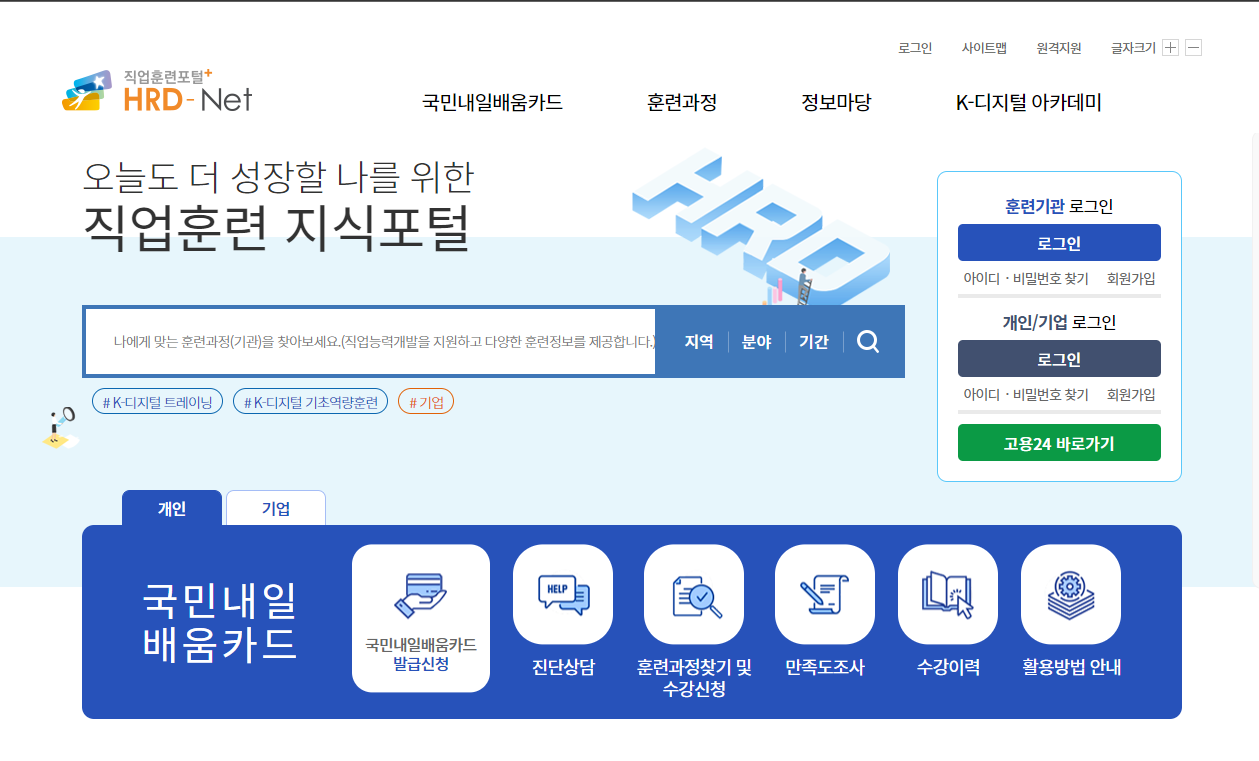Click the magnifier search icon
Screen dimensions: 1259x761
868,342
